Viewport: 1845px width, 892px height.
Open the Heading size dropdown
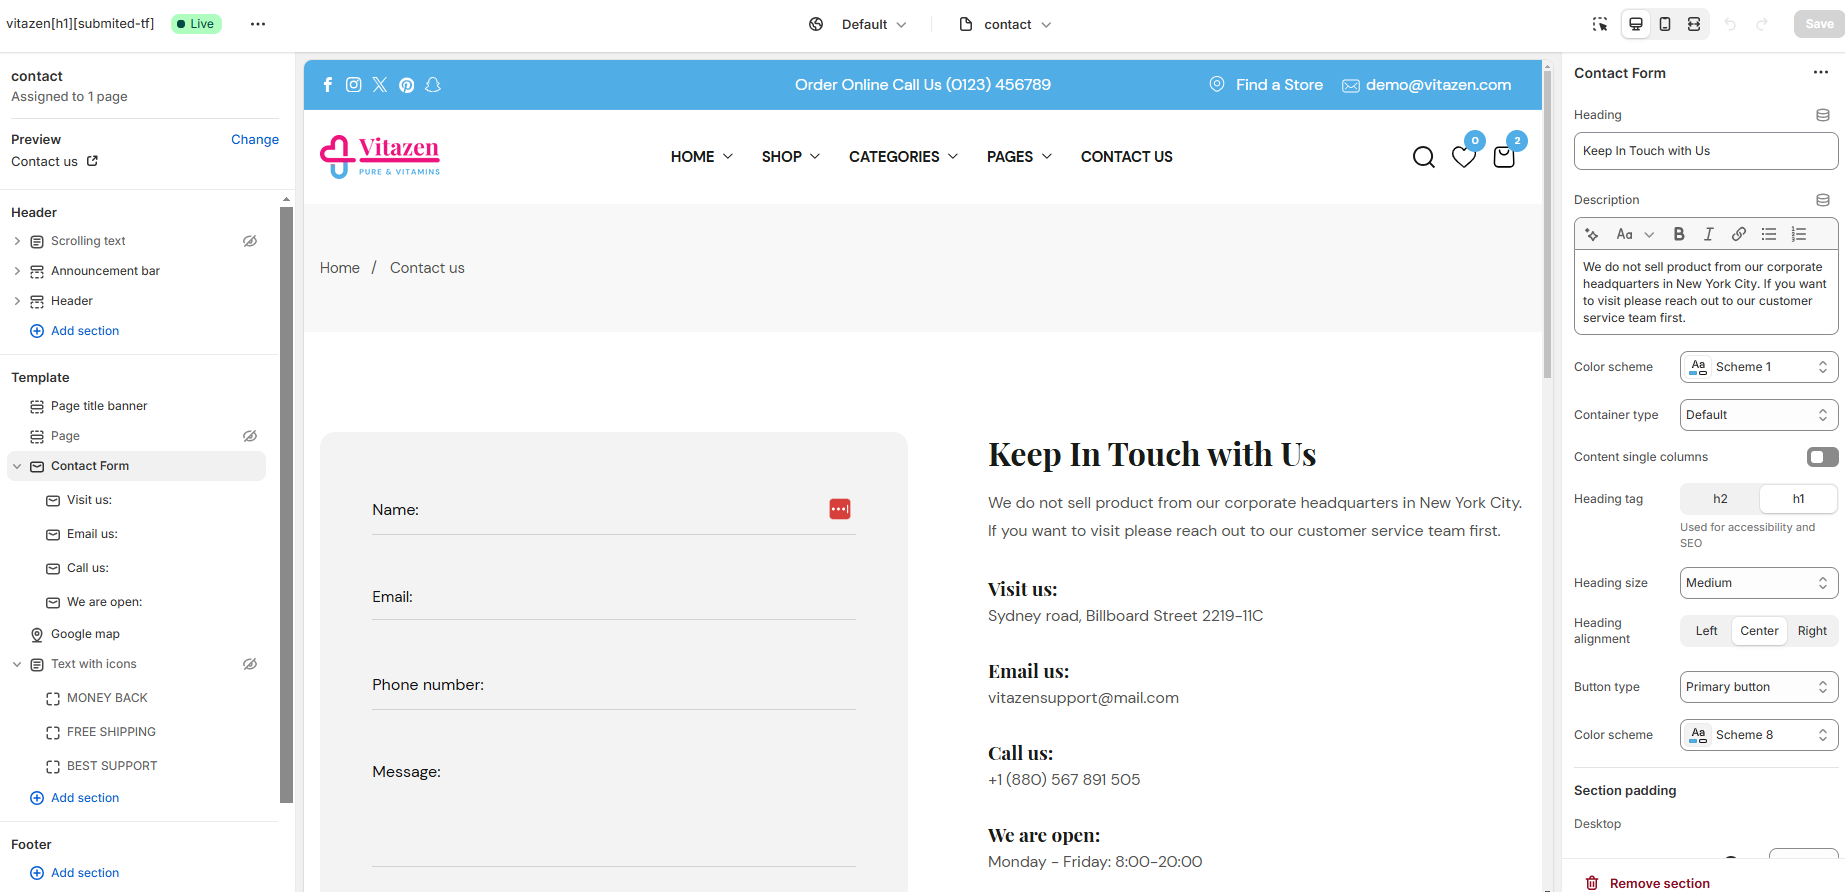(1759, 583)
